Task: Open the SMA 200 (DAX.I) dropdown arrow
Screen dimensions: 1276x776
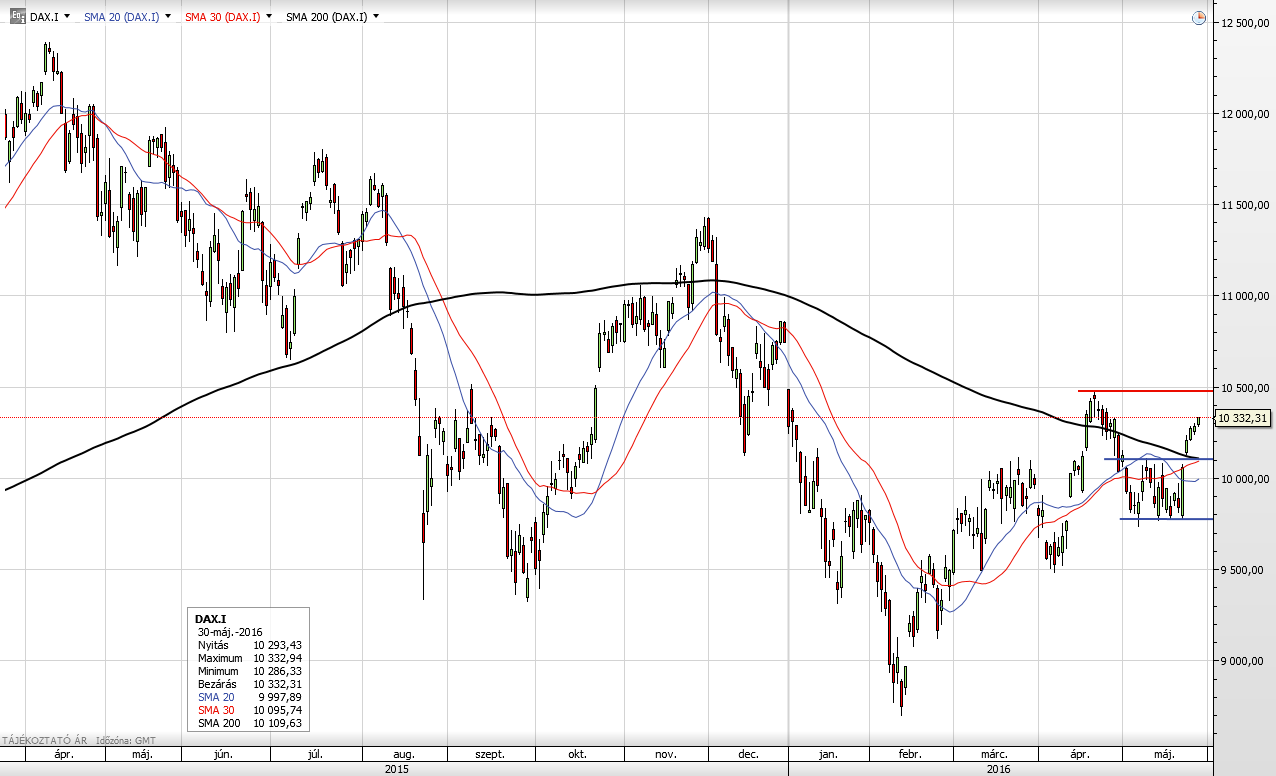Action: point(376,17)
